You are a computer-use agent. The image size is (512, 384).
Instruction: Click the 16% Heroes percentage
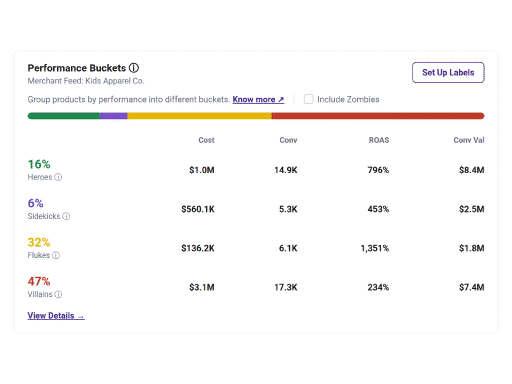click(39, 164)
